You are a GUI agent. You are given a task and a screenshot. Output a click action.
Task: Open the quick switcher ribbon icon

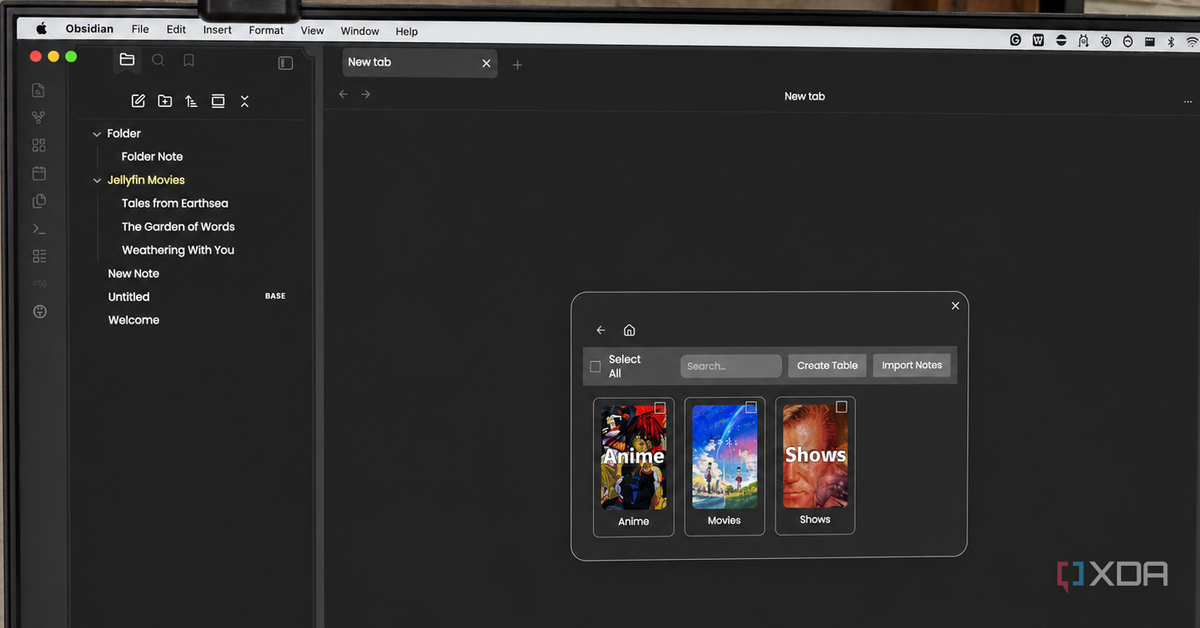point(39,90)
